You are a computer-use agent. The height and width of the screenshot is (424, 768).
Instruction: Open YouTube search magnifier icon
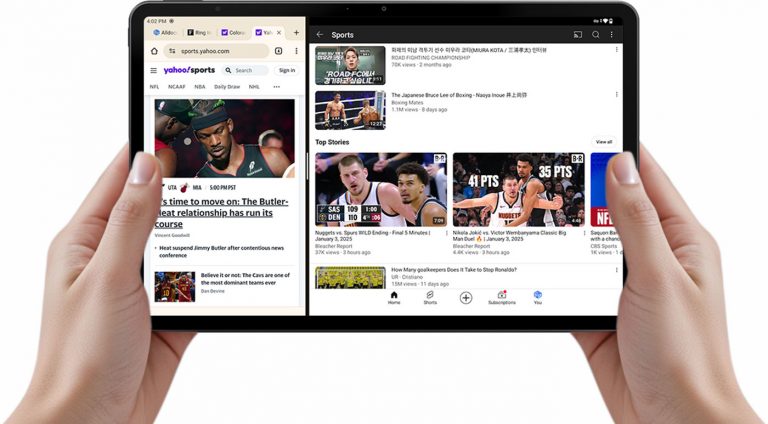(x=596, y=35)
